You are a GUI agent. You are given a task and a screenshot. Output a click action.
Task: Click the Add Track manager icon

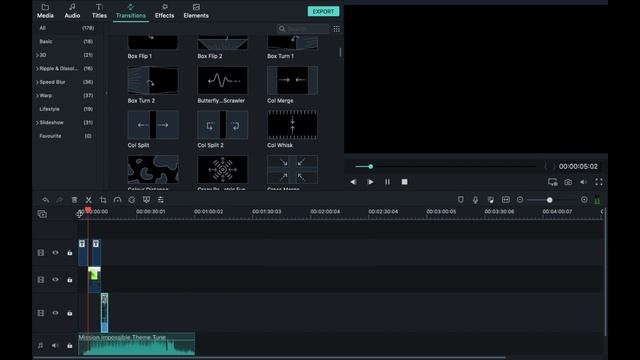pos(42,214)
